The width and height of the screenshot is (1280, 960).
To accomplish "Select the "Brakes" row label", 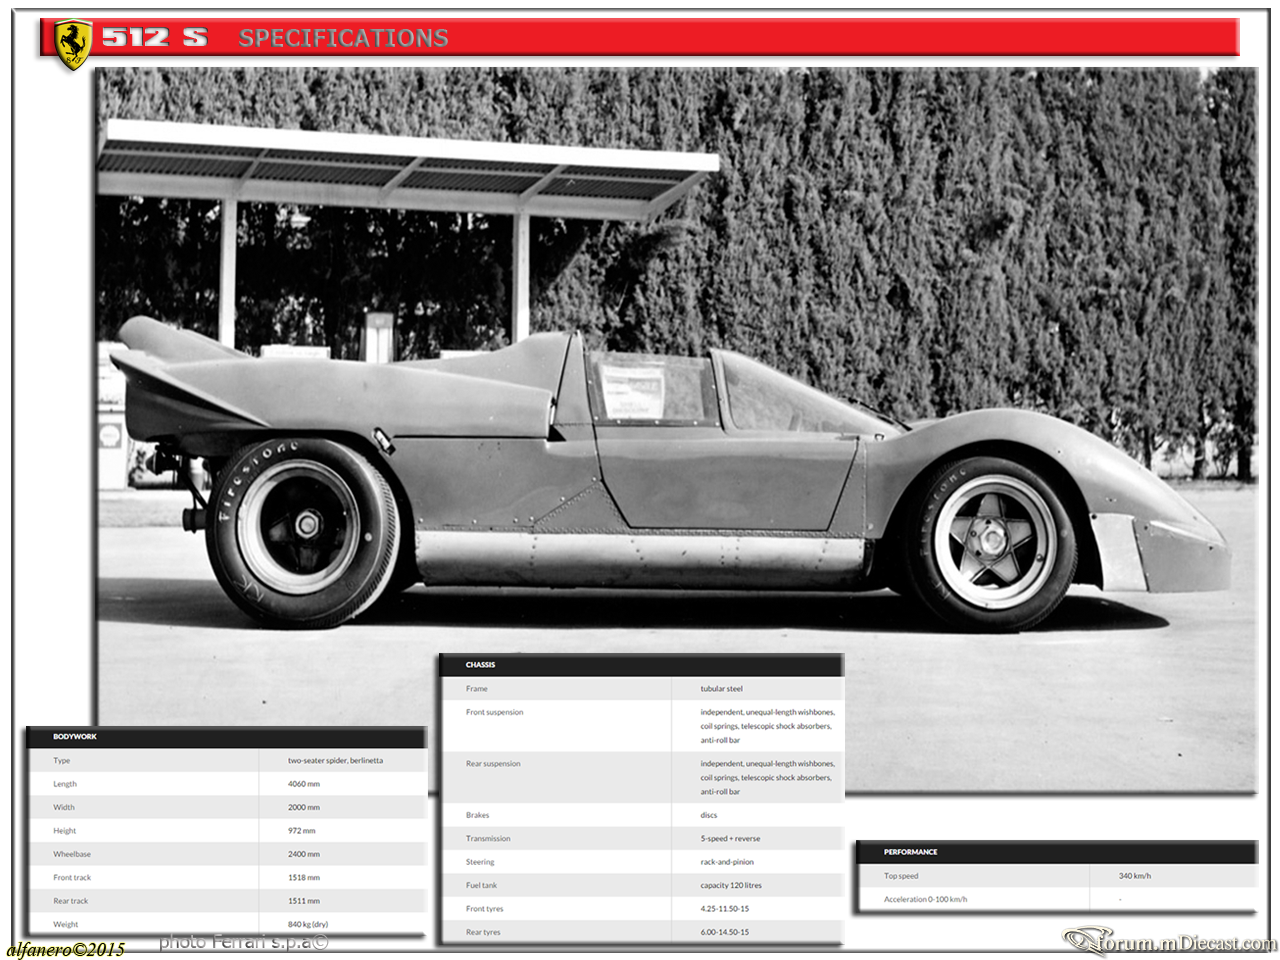I will pos(478,815).
